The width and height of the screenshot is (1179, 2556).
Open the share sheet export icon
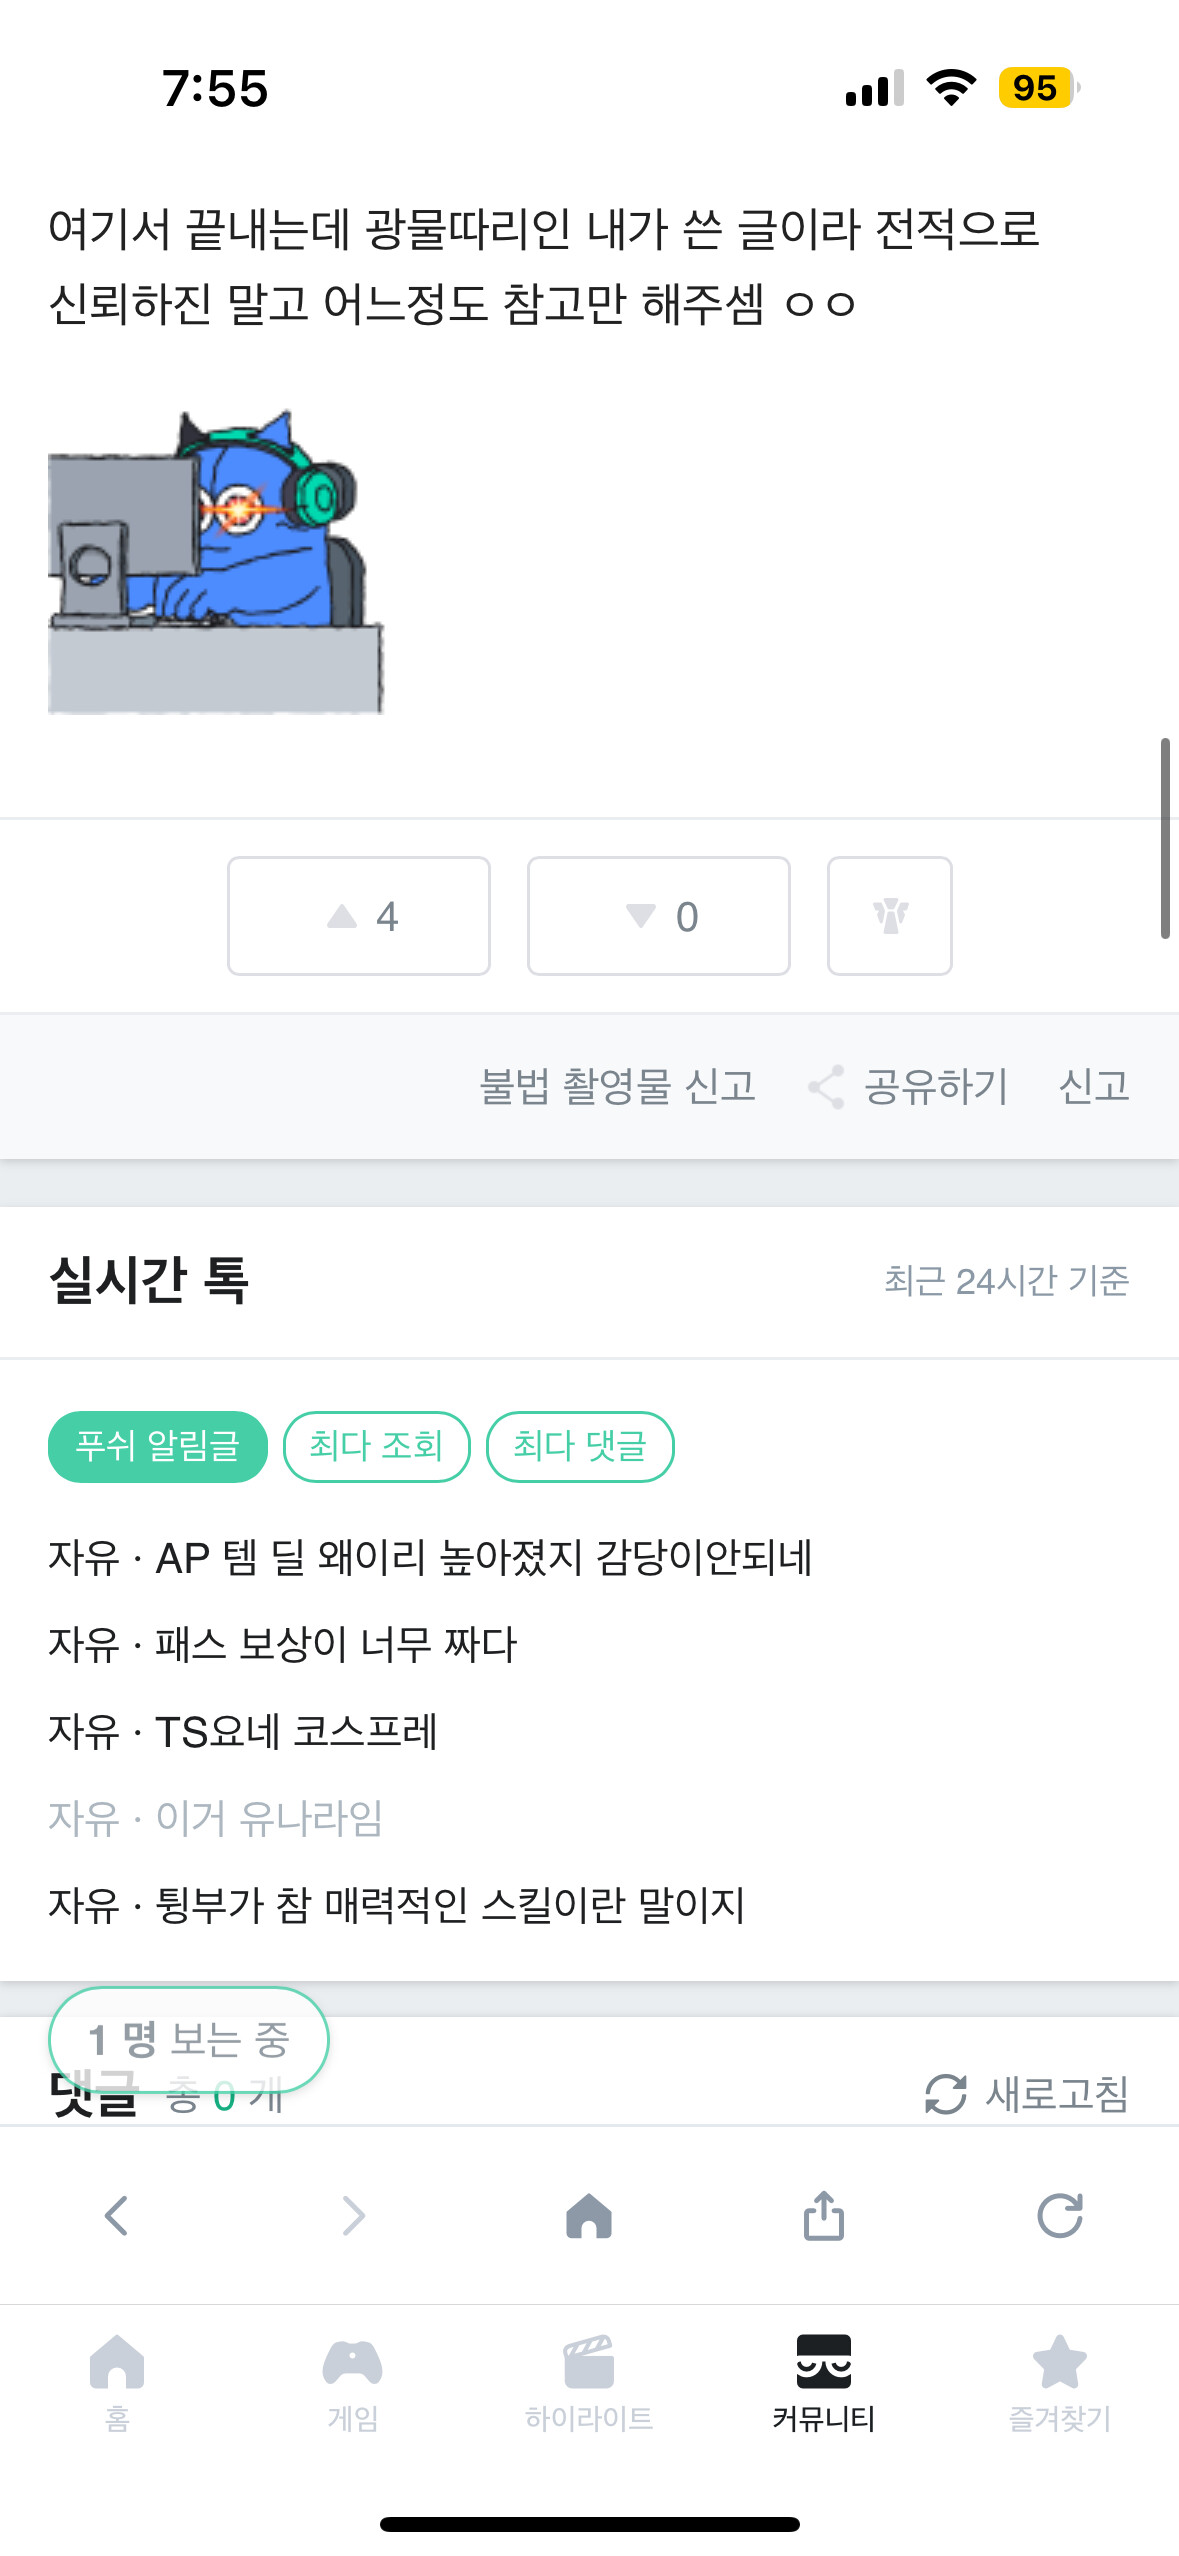[824, 2216]
